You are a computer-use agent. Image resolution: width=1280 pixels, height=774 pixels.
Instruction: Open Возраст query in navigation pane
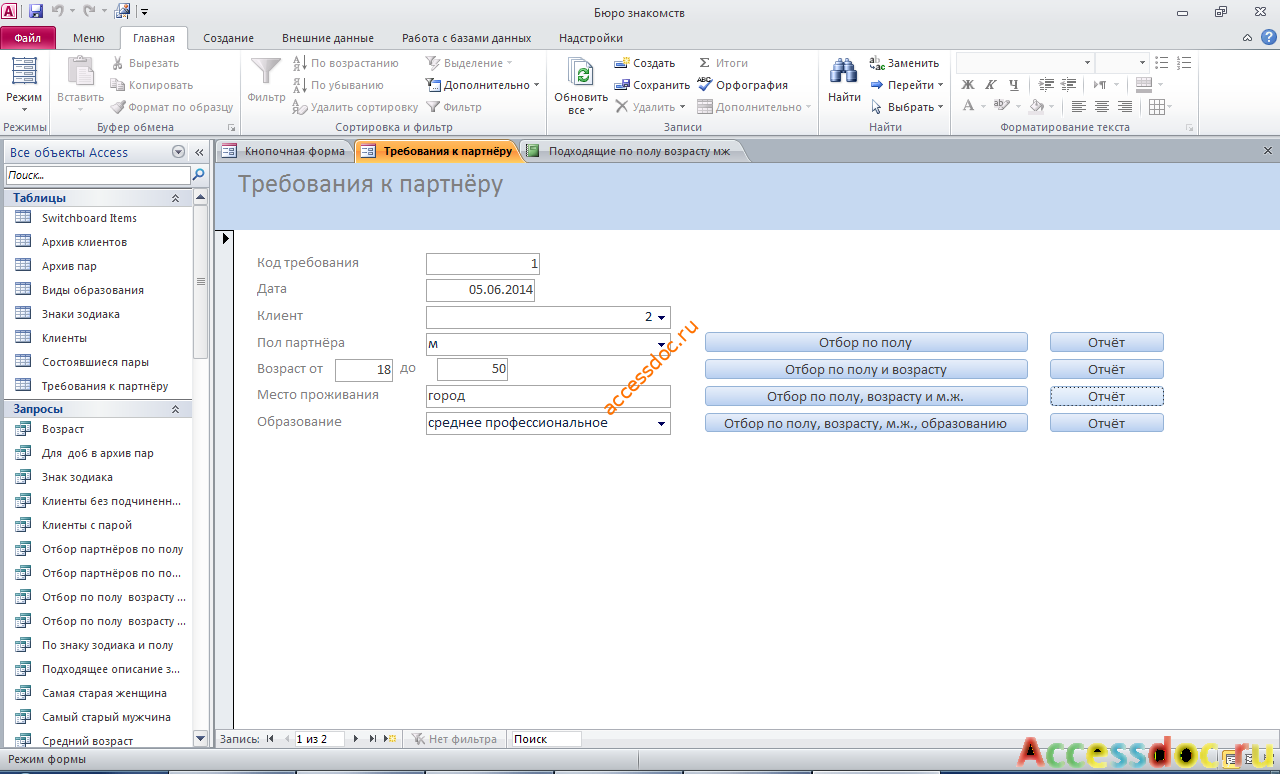63,429
